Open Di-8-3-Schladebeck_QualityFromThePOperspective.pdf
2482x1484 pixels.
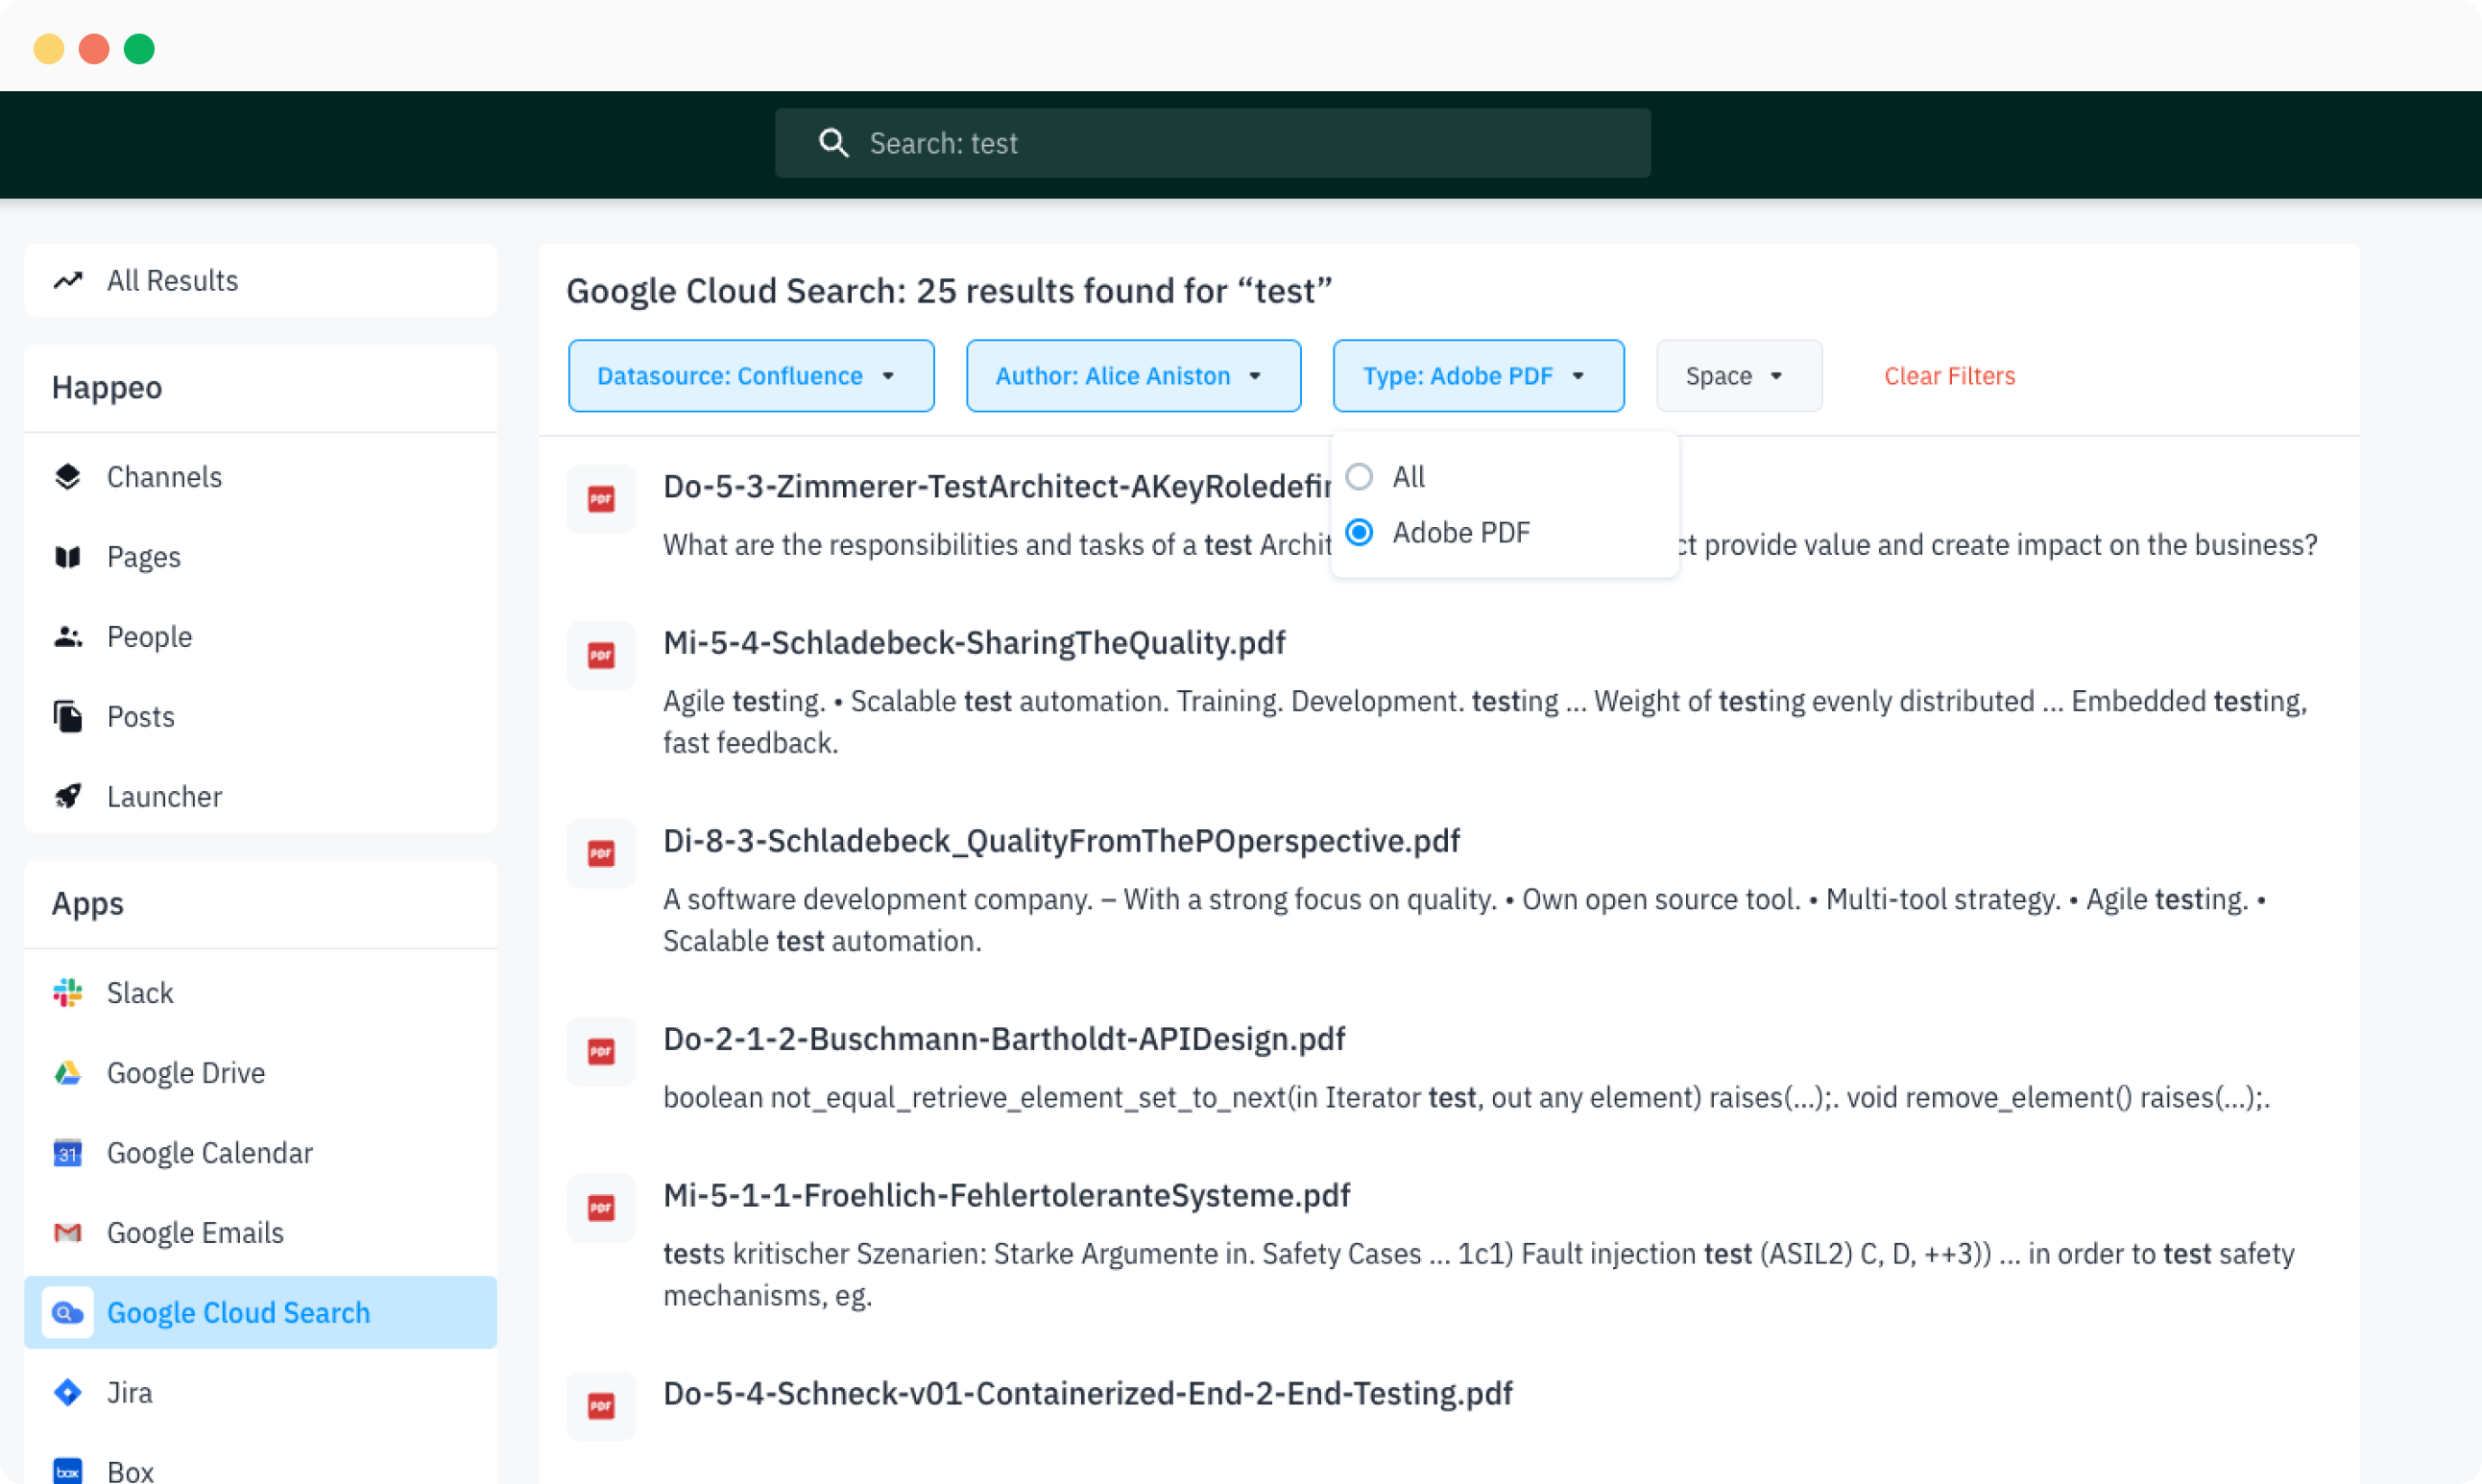pos(1061,841)
